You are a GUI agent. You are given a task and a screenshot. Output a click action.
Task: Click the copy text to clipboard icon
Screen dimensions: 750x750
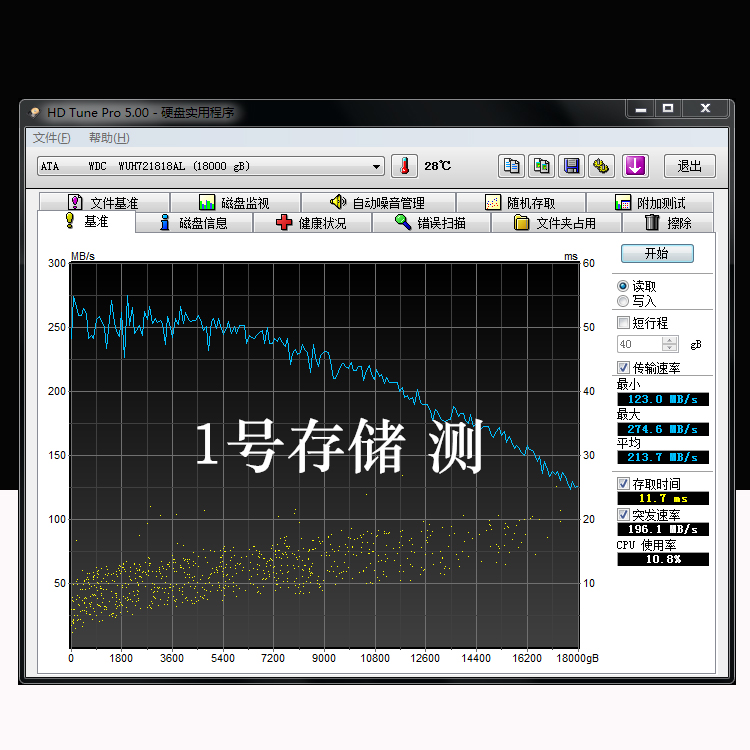tap(511, 166)
